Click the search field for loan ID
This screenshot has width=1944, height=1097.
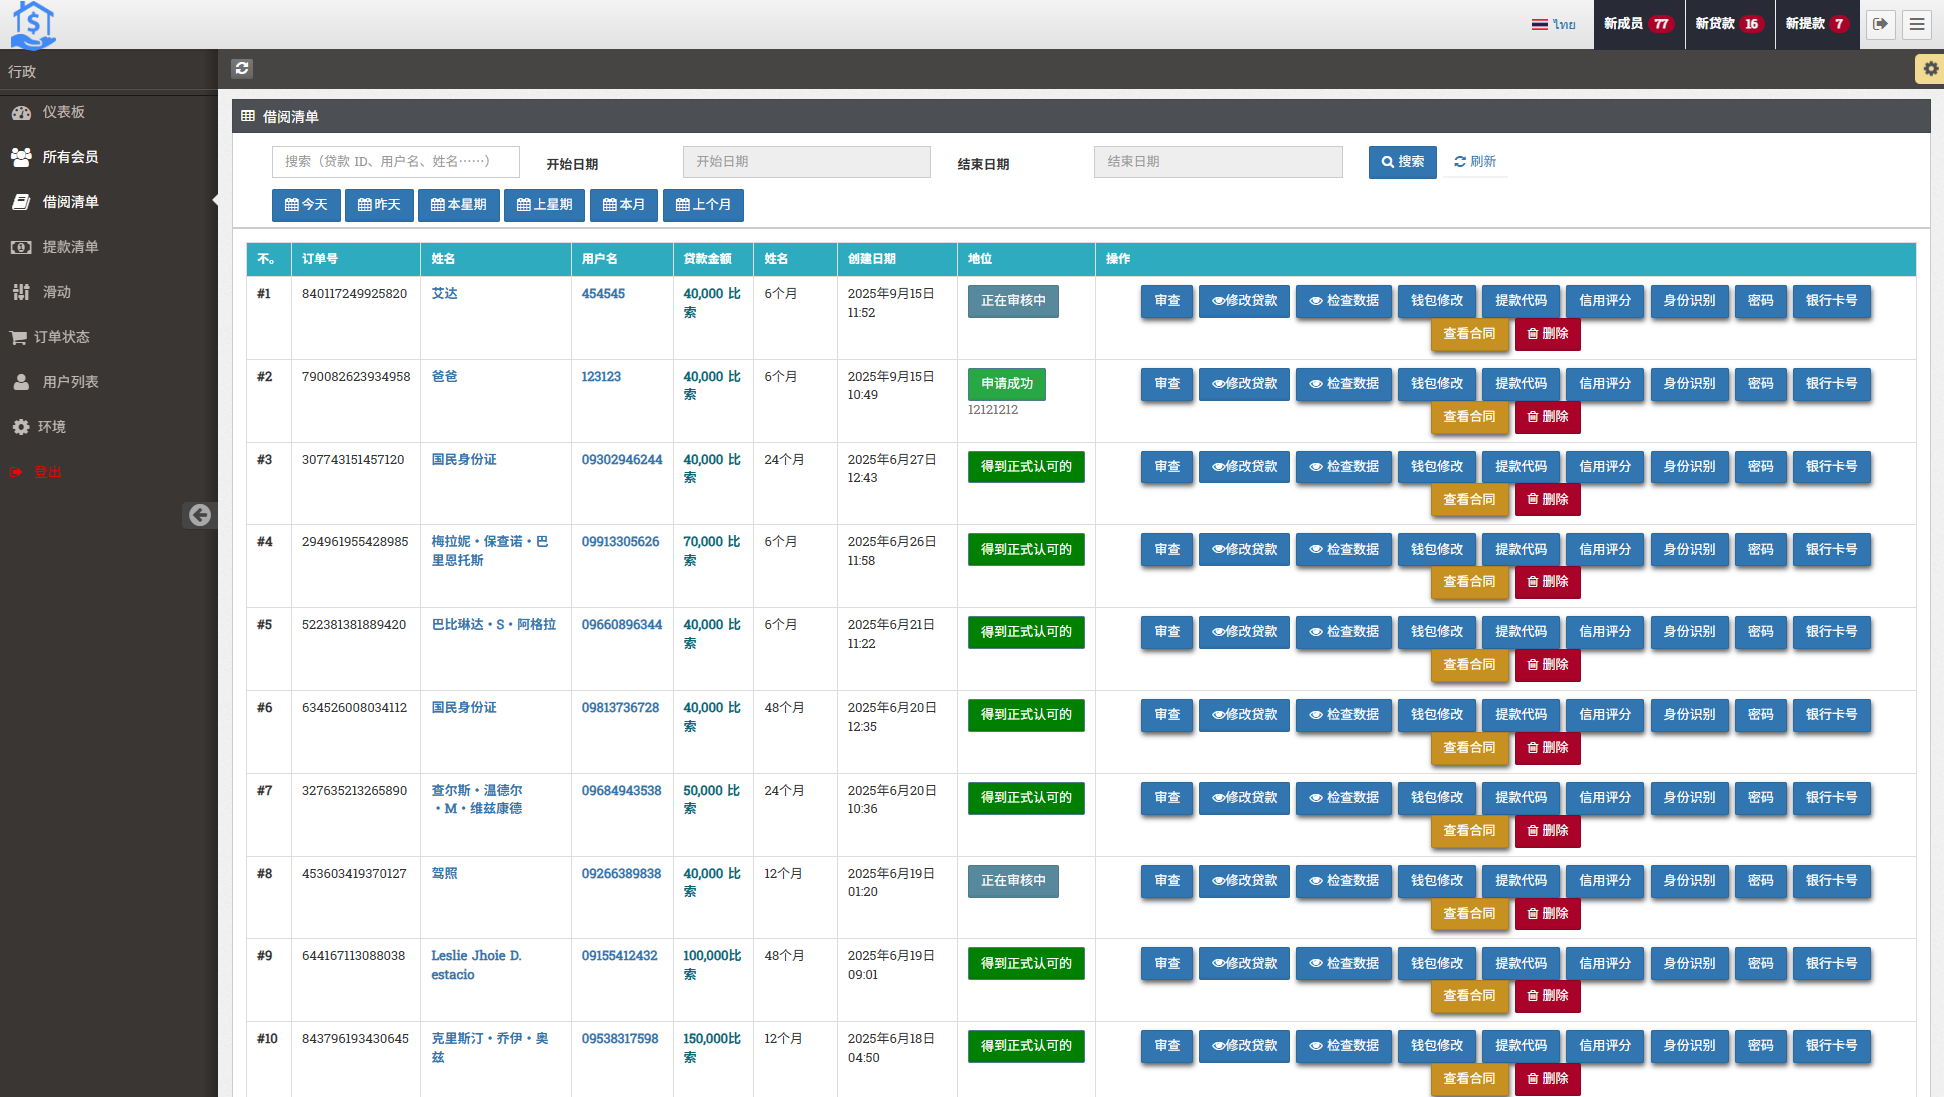coord(395,162)
